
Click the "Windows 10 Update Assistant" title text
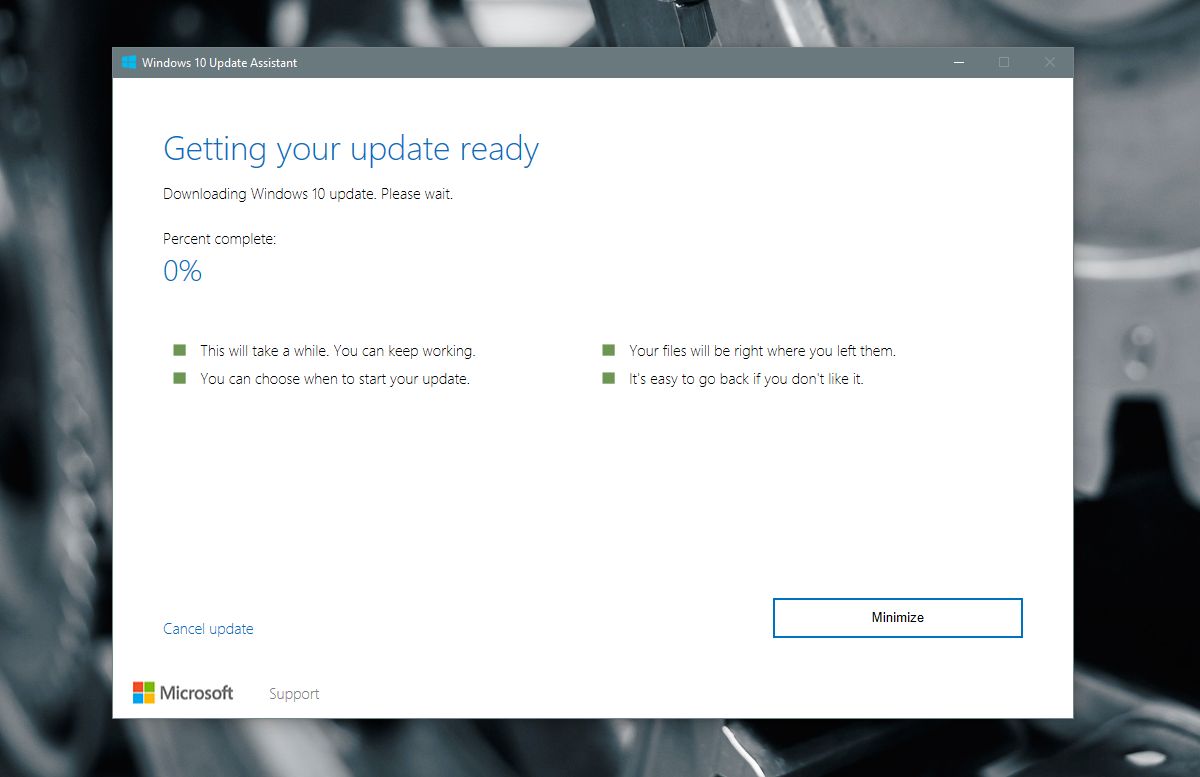(219, 63)
